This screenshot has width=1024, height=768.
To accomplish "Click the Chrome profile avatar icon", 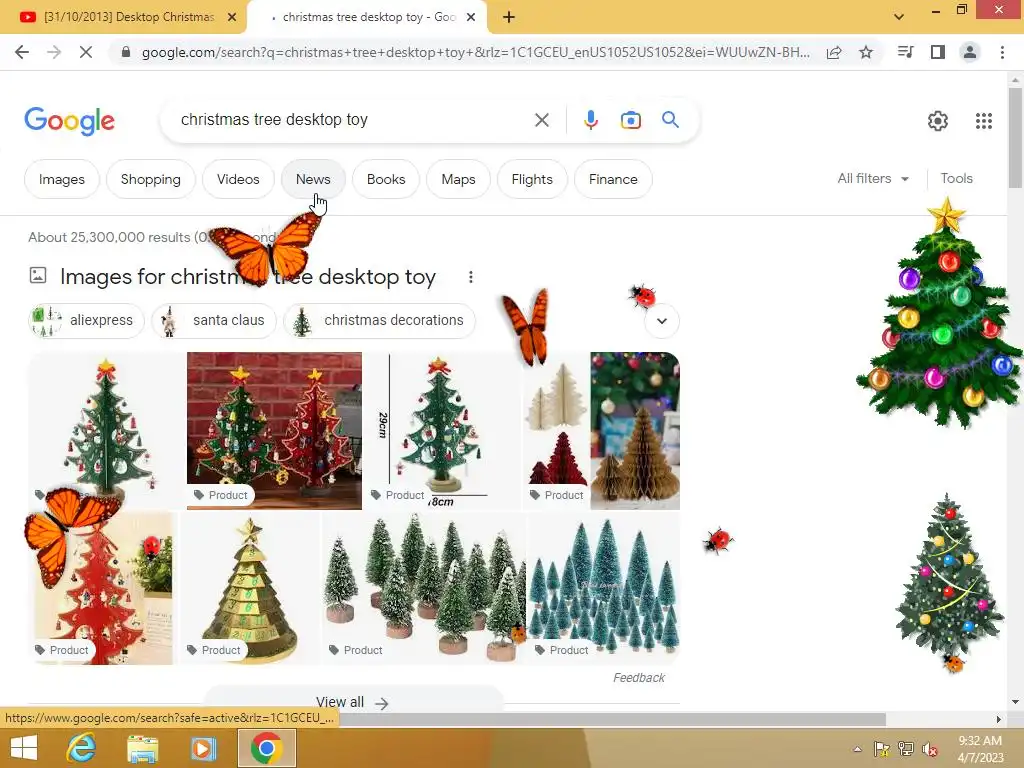I will [x=970, y=52].
